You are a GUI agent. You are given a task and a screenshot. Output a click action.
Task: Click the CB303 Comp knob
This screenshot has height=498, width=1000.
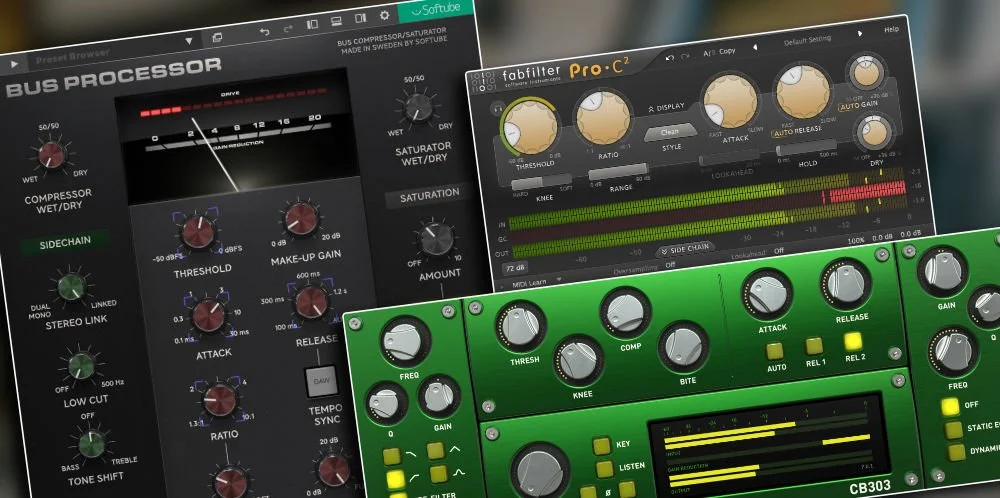point(625,312)
